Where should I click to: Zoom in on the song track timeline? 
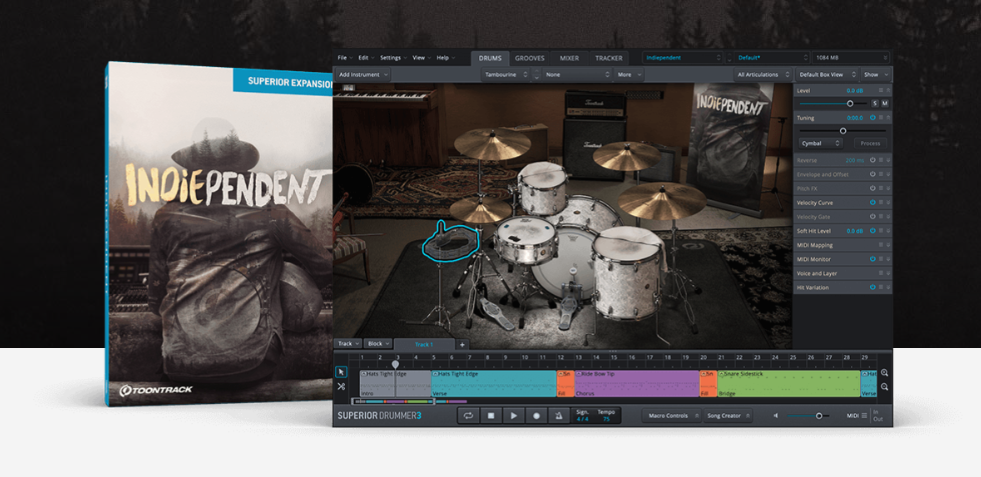tap(884, 372)
